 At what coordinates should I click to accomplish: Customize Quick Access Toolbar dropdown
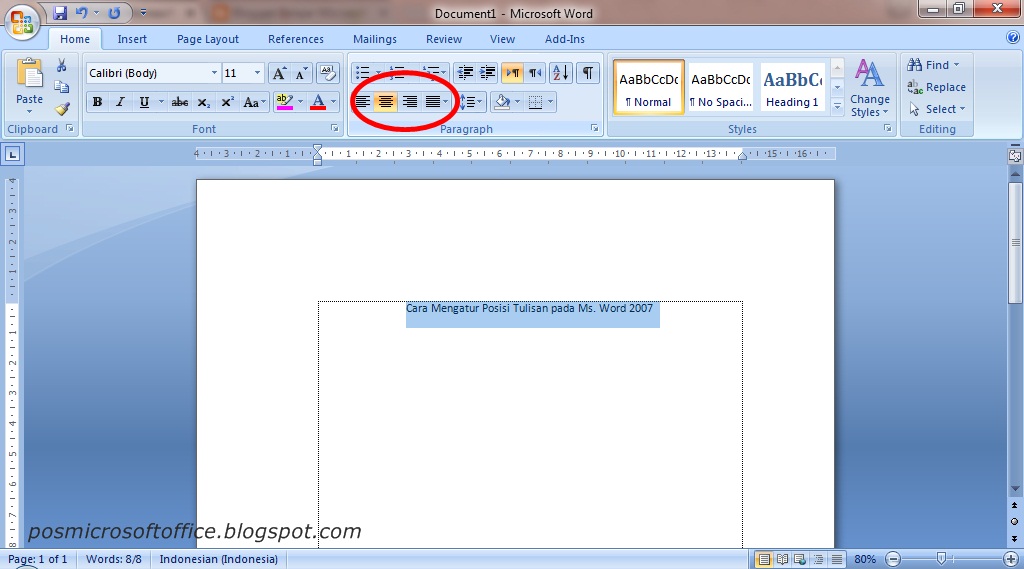pos(143,12)
